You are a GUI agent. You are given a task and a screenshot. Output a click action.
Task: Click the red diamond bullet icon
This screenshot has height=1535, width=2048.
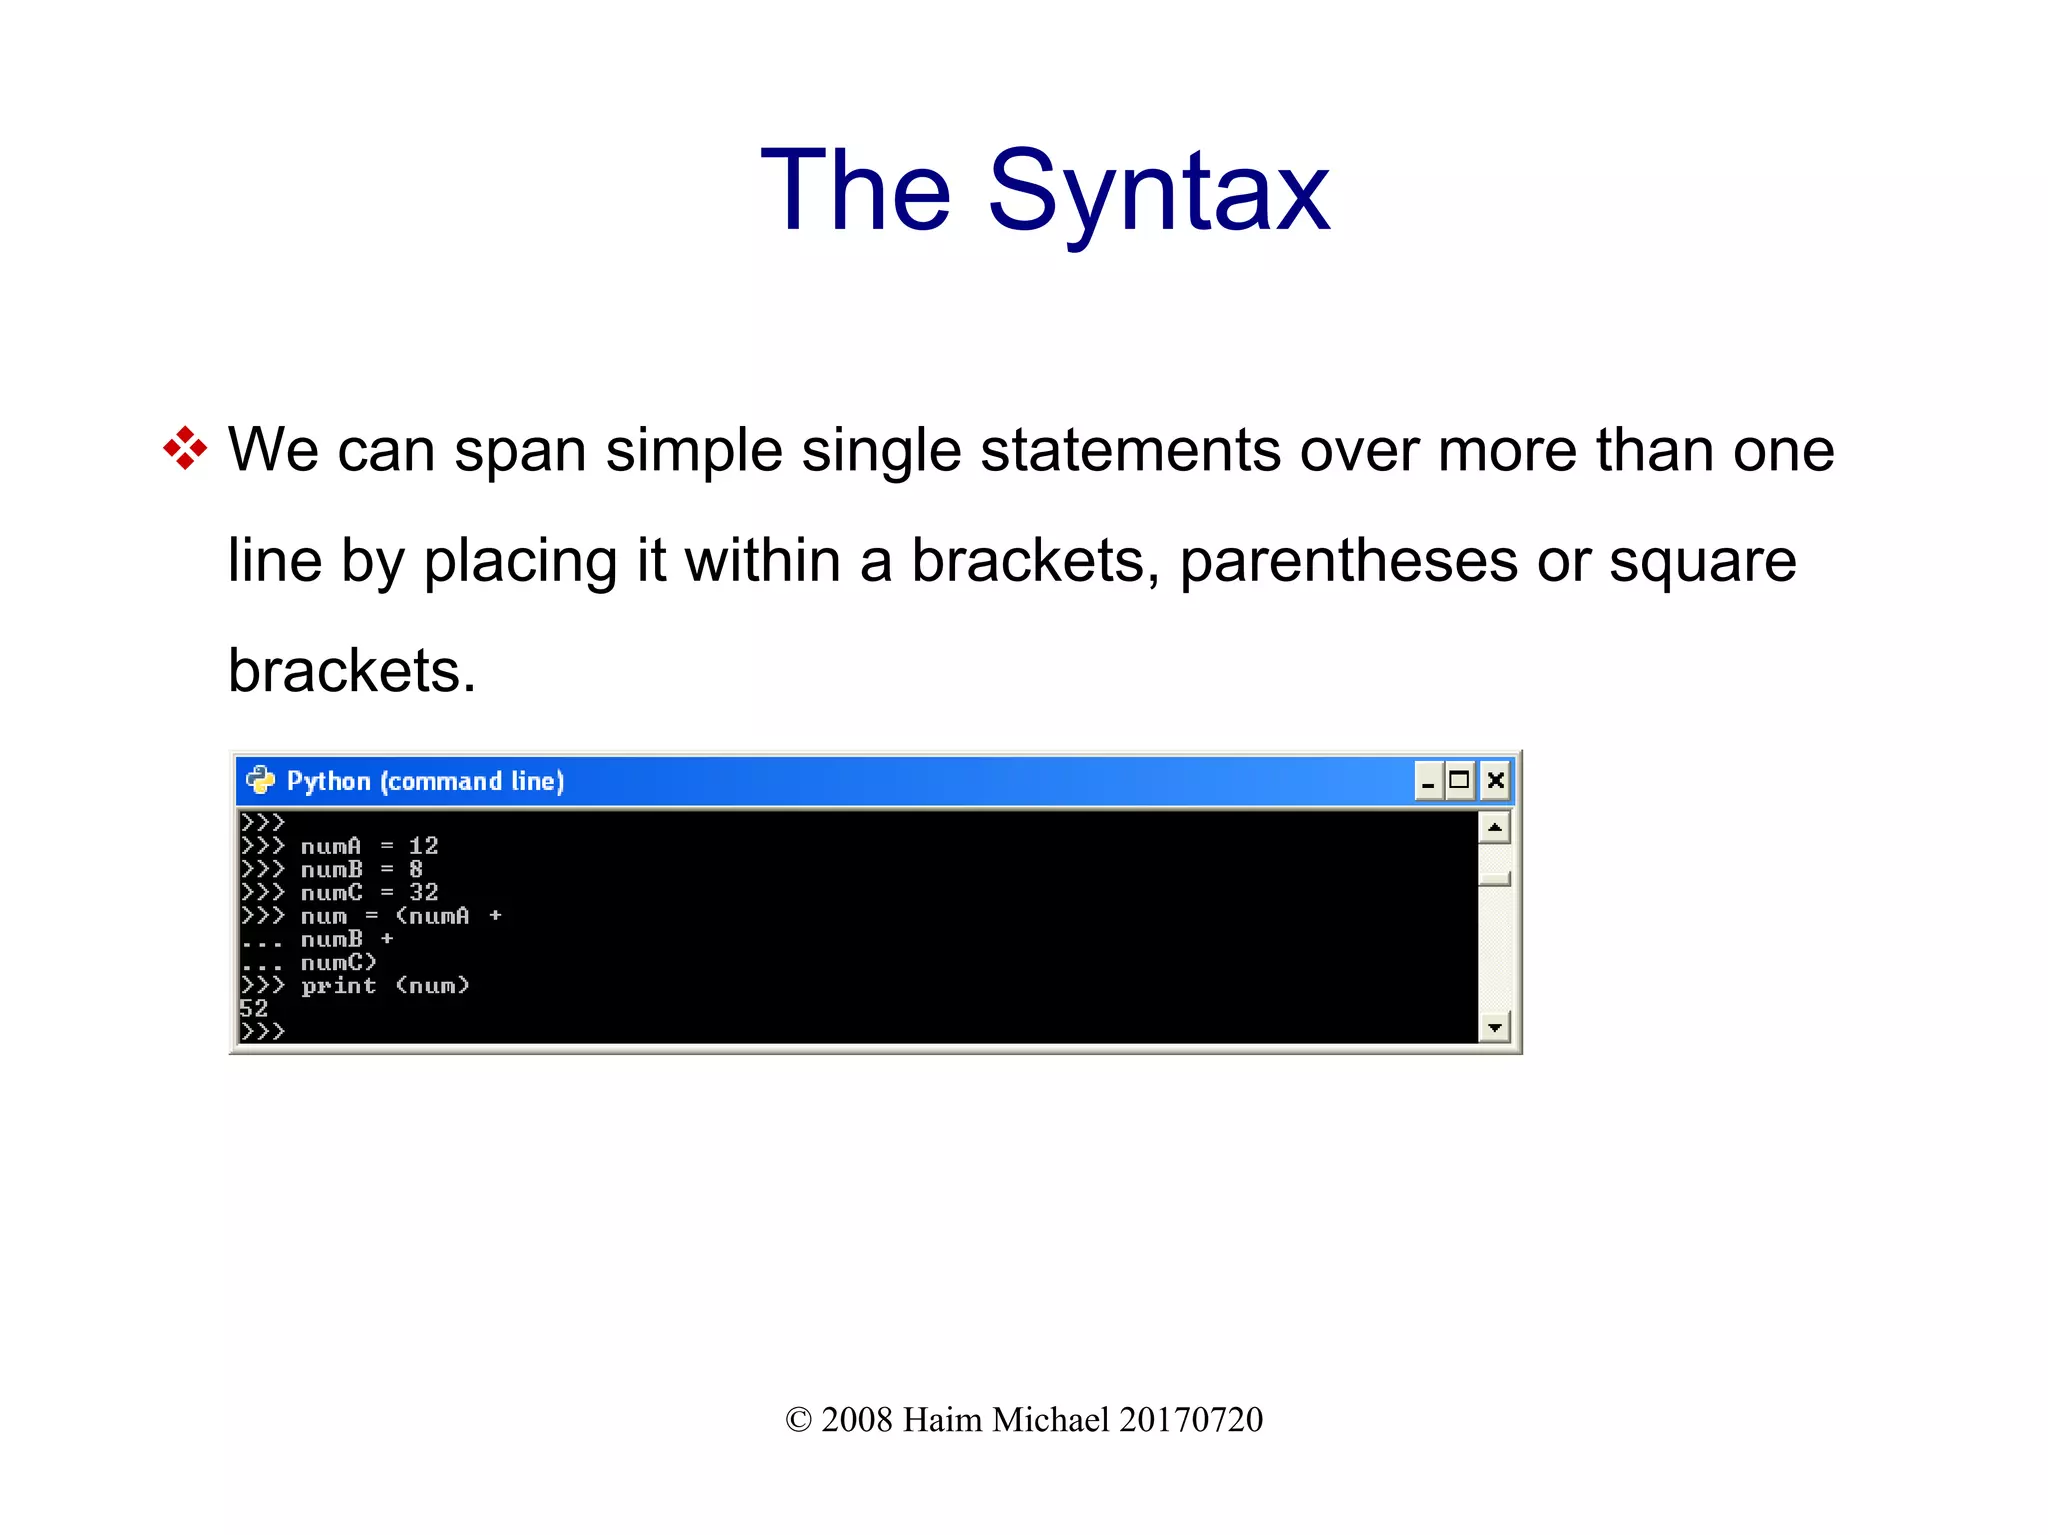coord(185,448)
